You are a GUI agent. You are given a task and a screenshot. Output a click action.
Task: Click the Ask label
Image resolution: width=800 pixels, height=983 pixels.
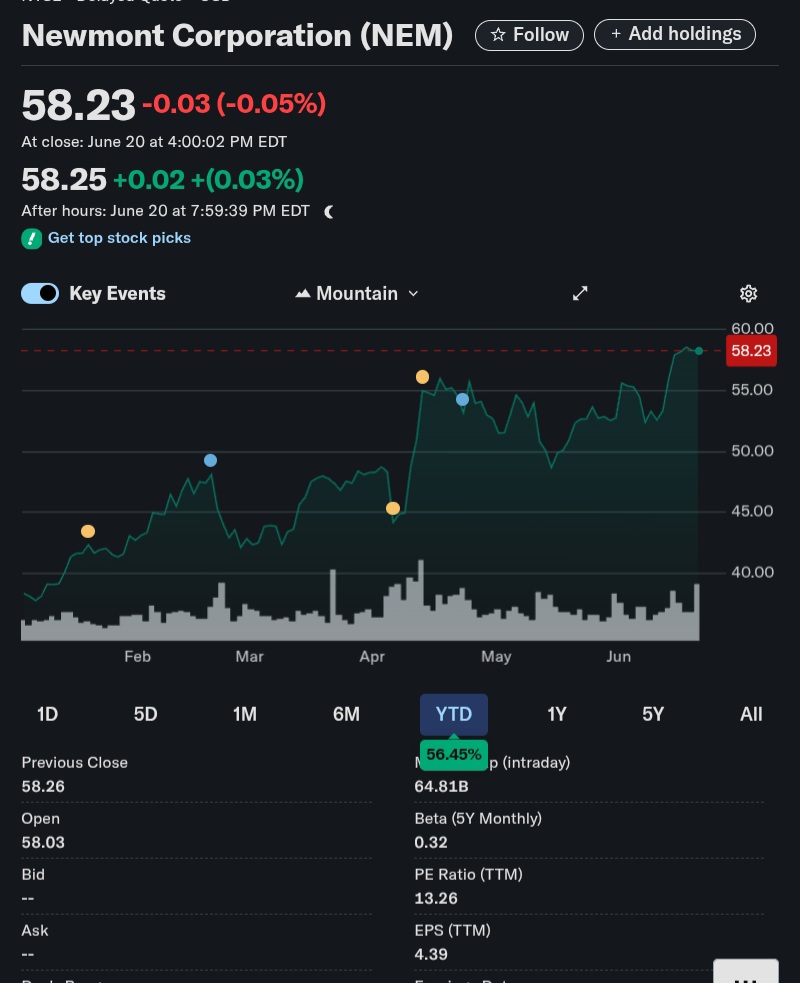pyautogui.click(x=35, y=930)
